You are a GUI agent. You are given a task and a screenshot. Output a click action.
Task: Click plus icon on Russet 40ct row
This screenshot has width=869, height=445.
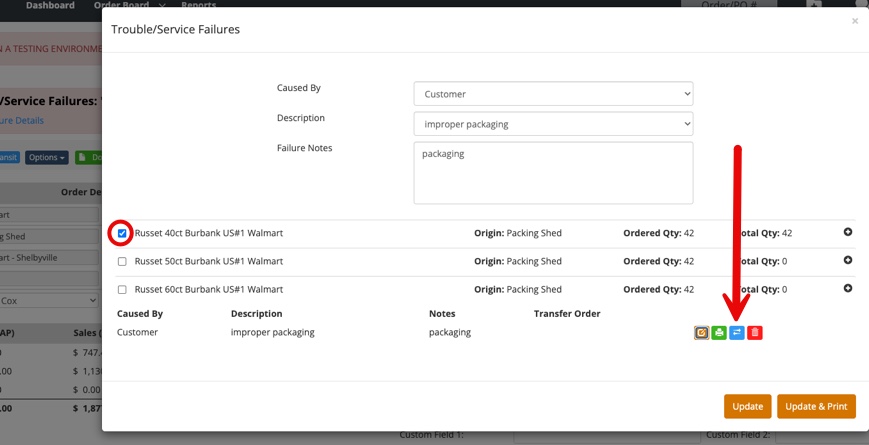point(848,232)
